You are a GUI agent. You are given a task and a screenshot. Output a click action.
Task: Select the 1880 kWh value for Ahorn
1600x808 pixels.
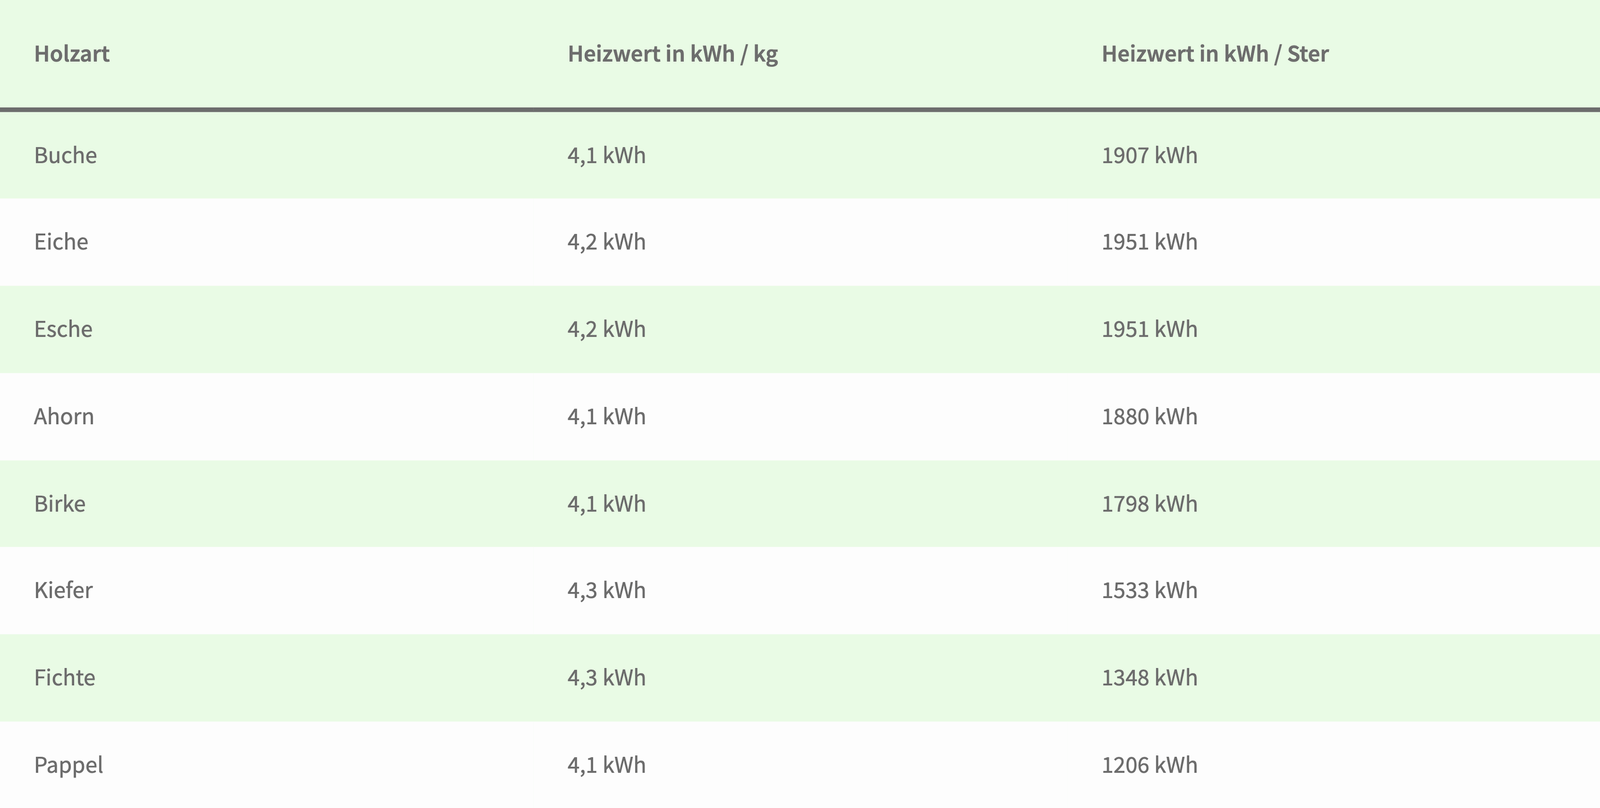[1149, 416]
